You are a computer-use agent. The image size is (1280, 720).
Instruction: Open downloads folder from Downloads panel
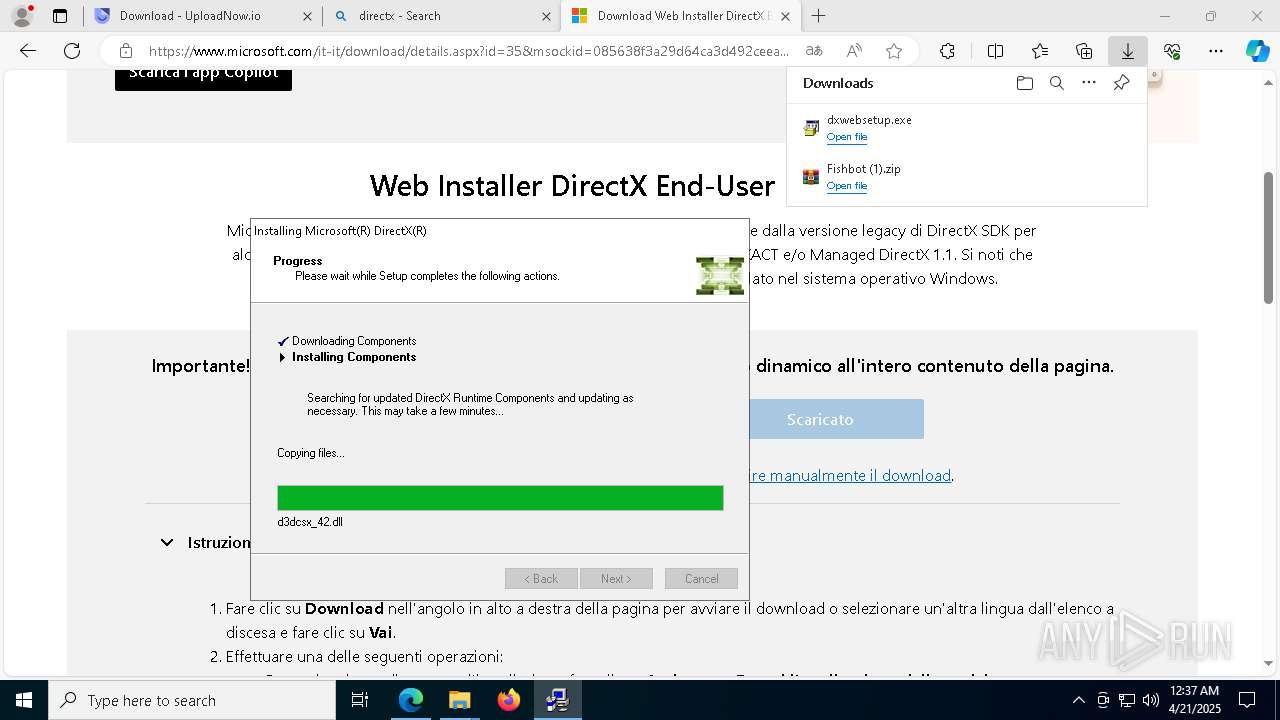1024,83
